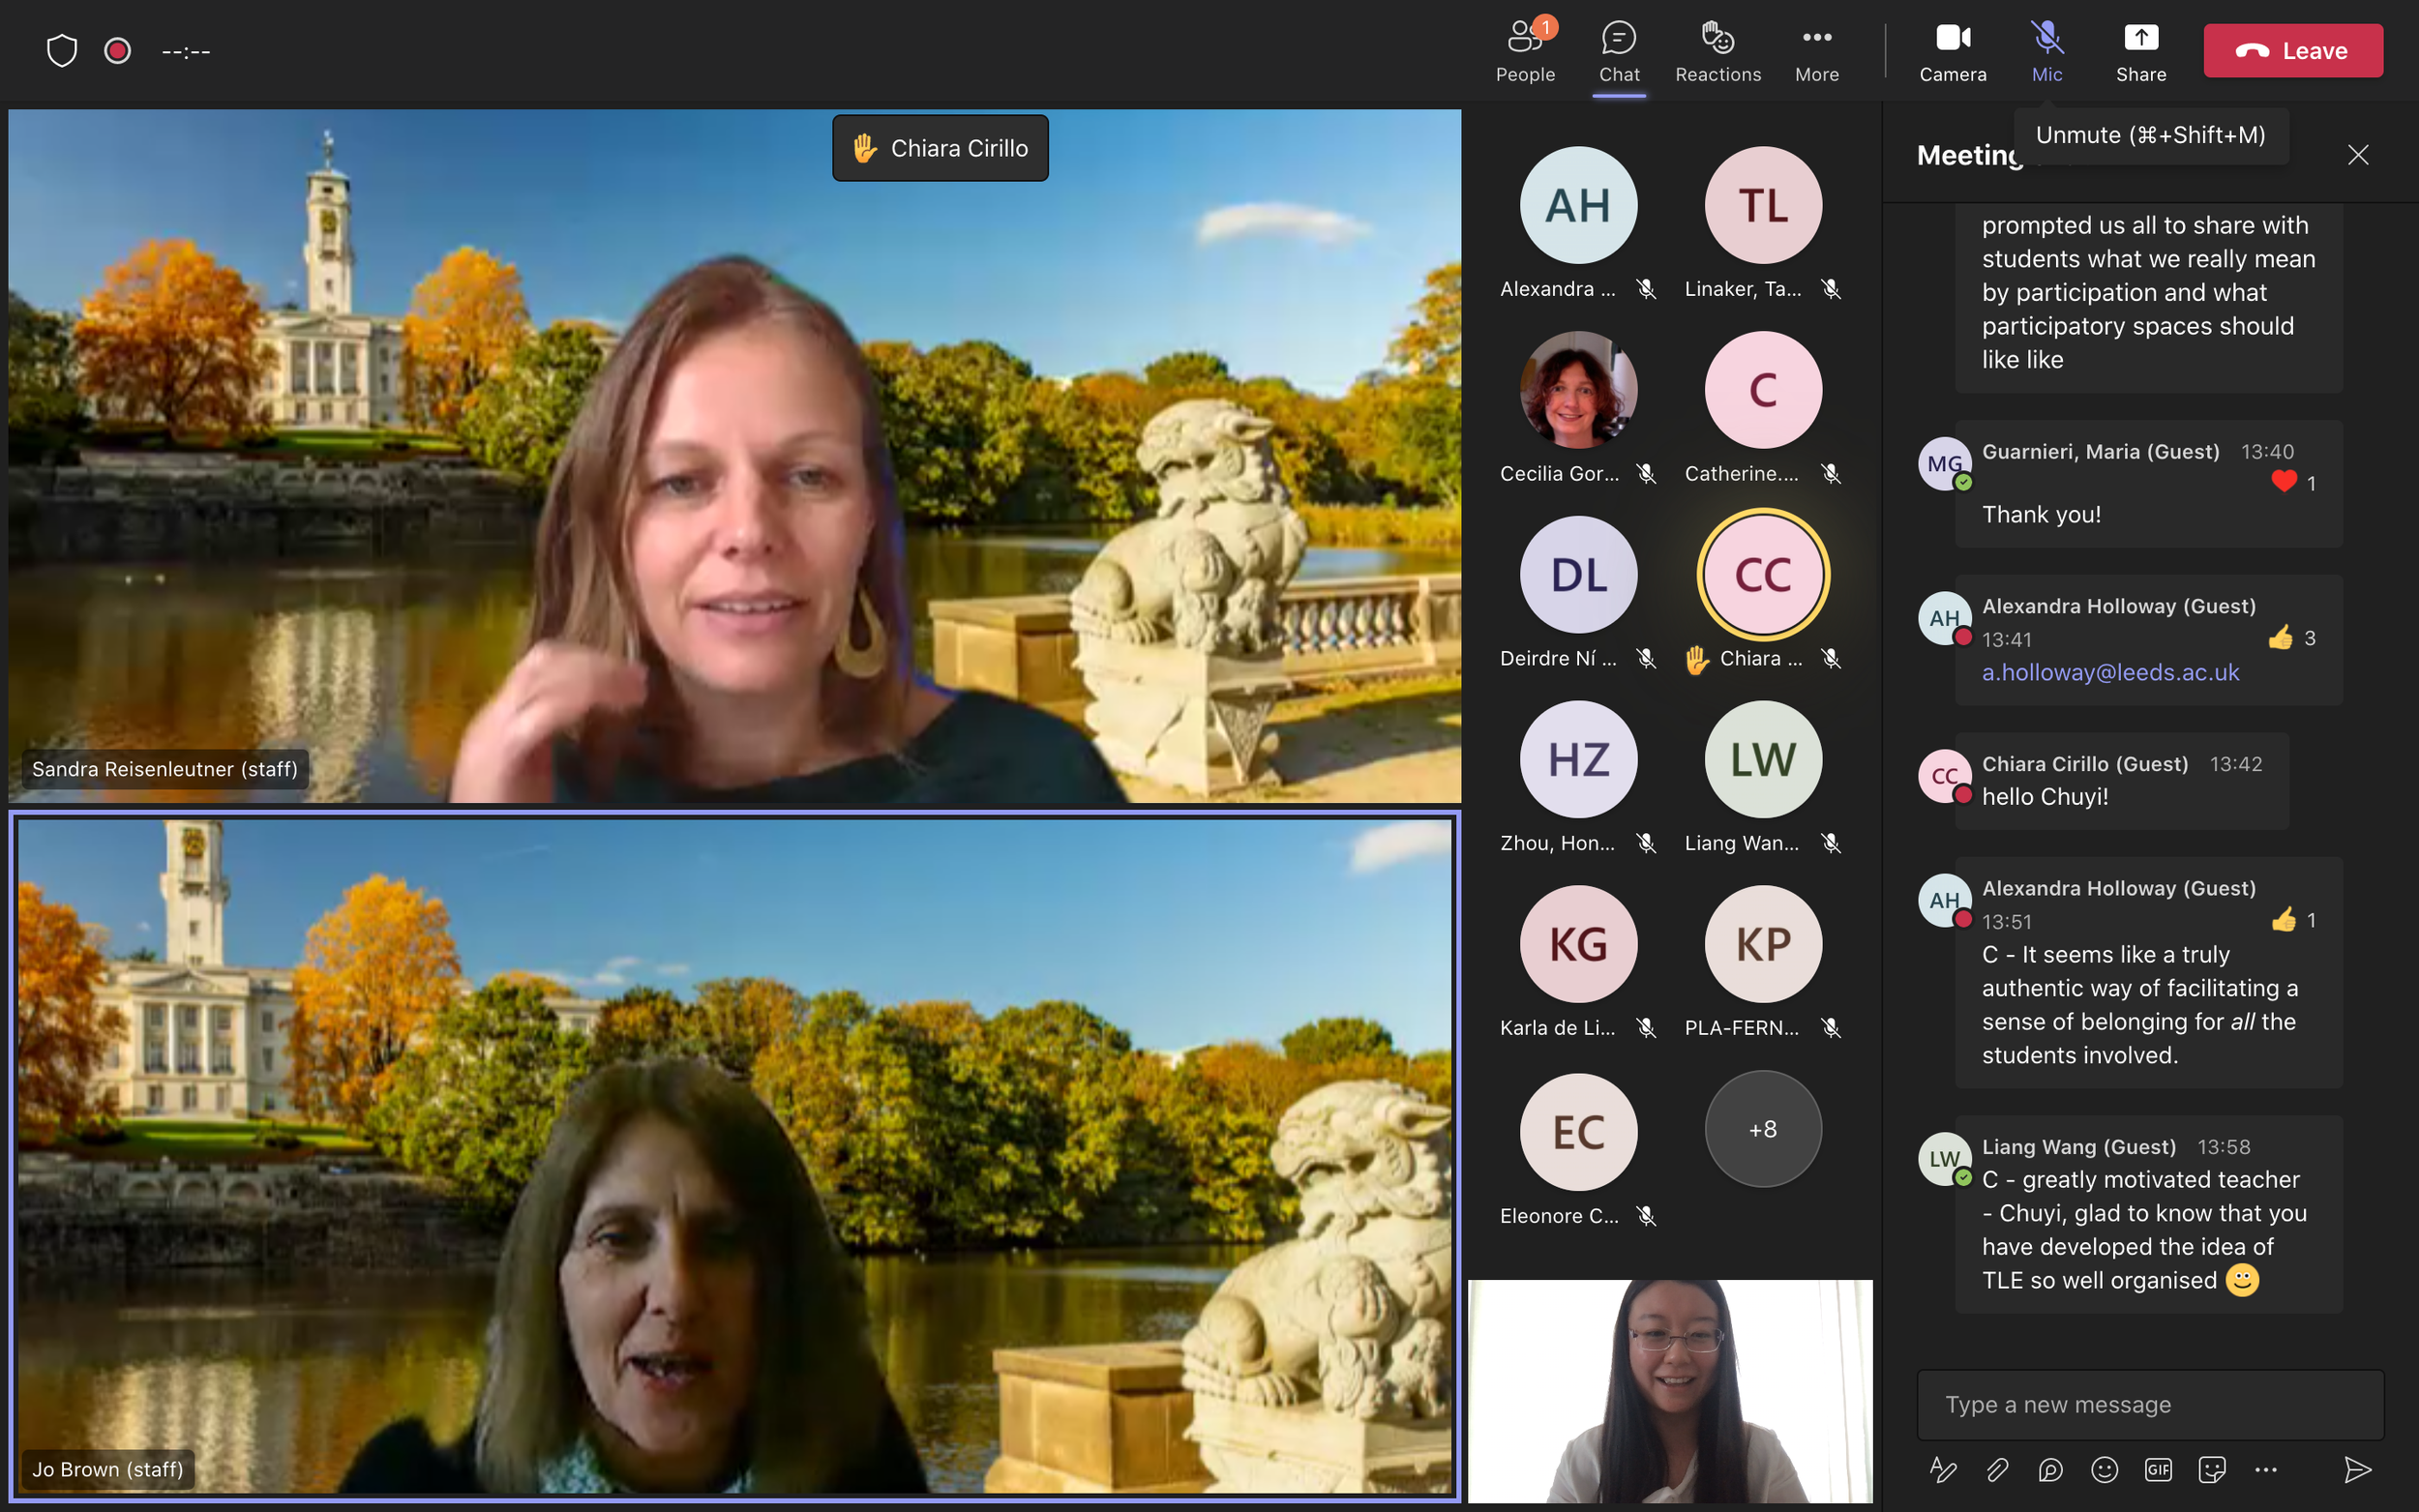Click the shield security icon

point(62,50)
